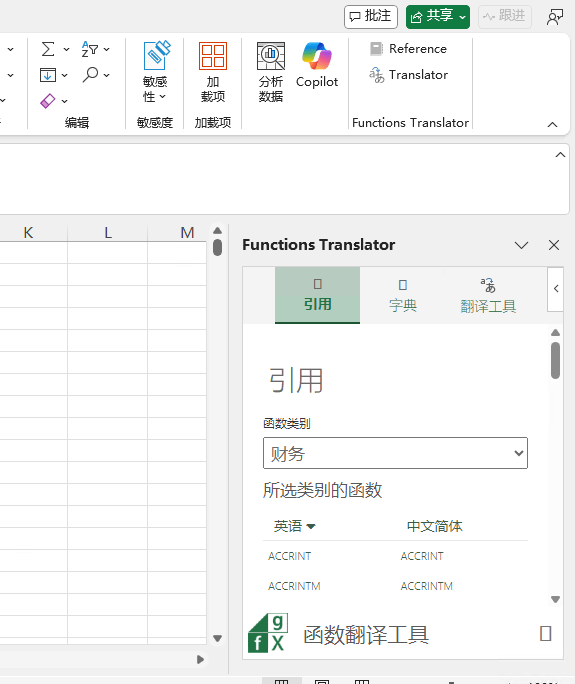Expand the Fill dropdown arrow
575x684 pixels.
(65, 75)
